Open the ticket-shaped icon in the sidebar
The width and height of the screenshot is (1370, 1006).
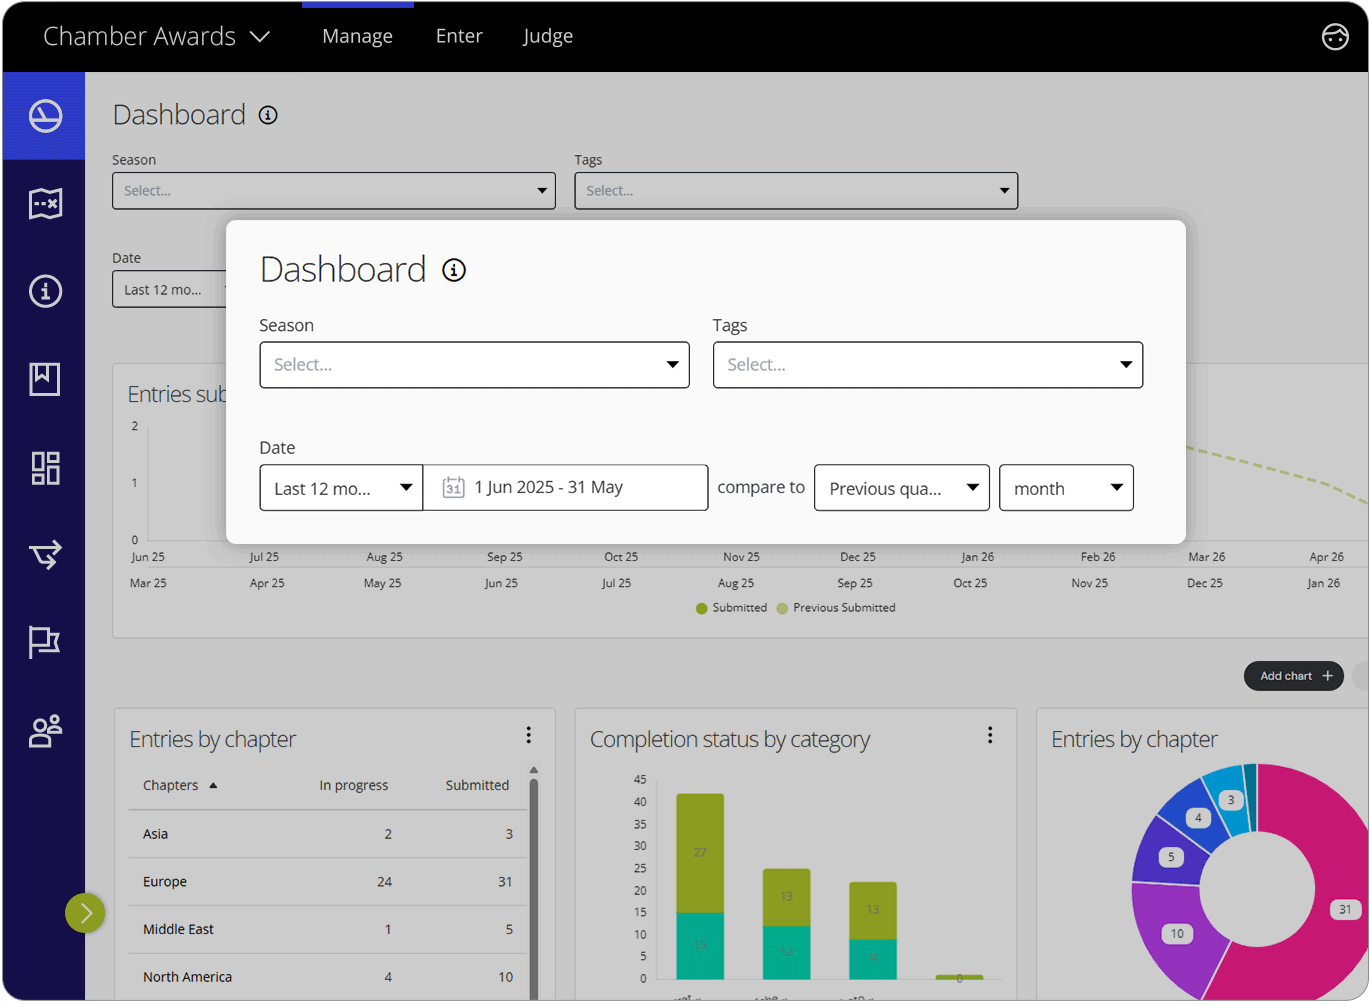click(x=45, y=204)
